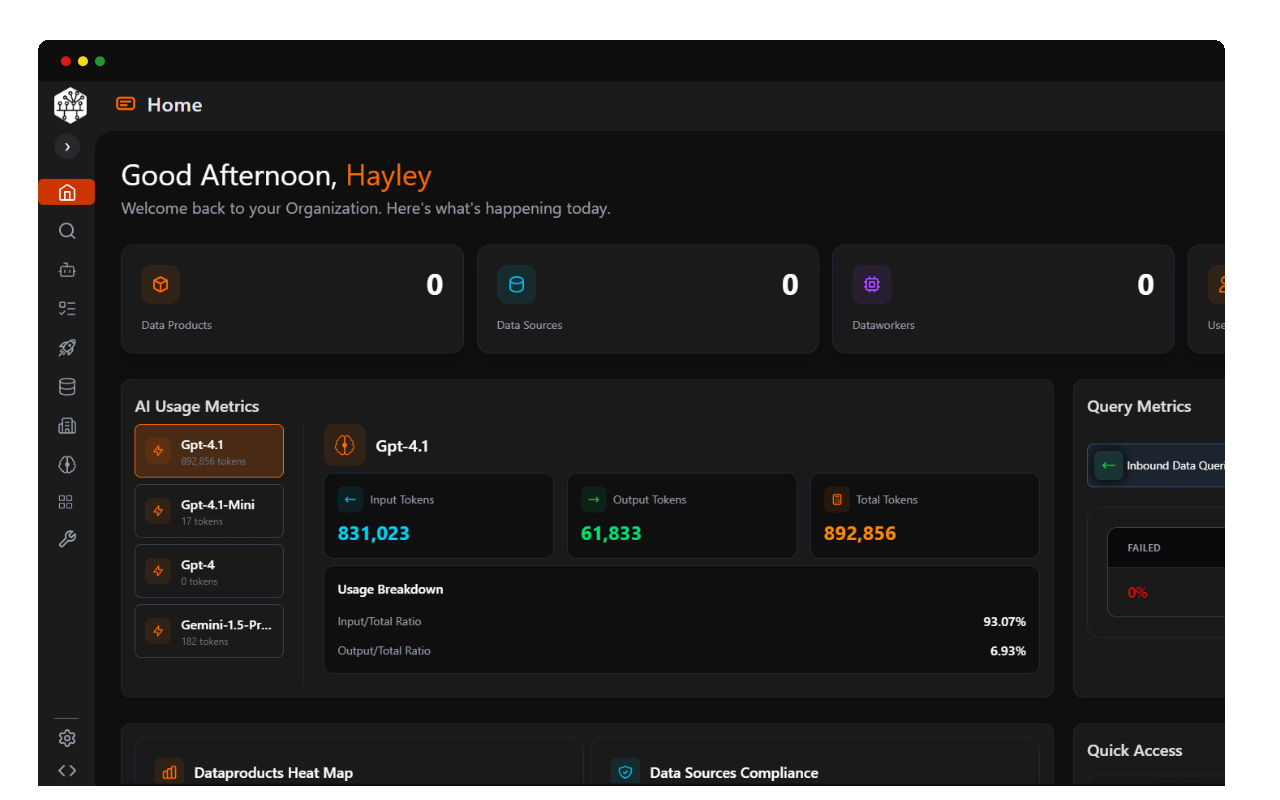This screenshot has height=800, width=1280.
Task: Click the Gpt-4.1 model button
Action: [x=209, y=451]
